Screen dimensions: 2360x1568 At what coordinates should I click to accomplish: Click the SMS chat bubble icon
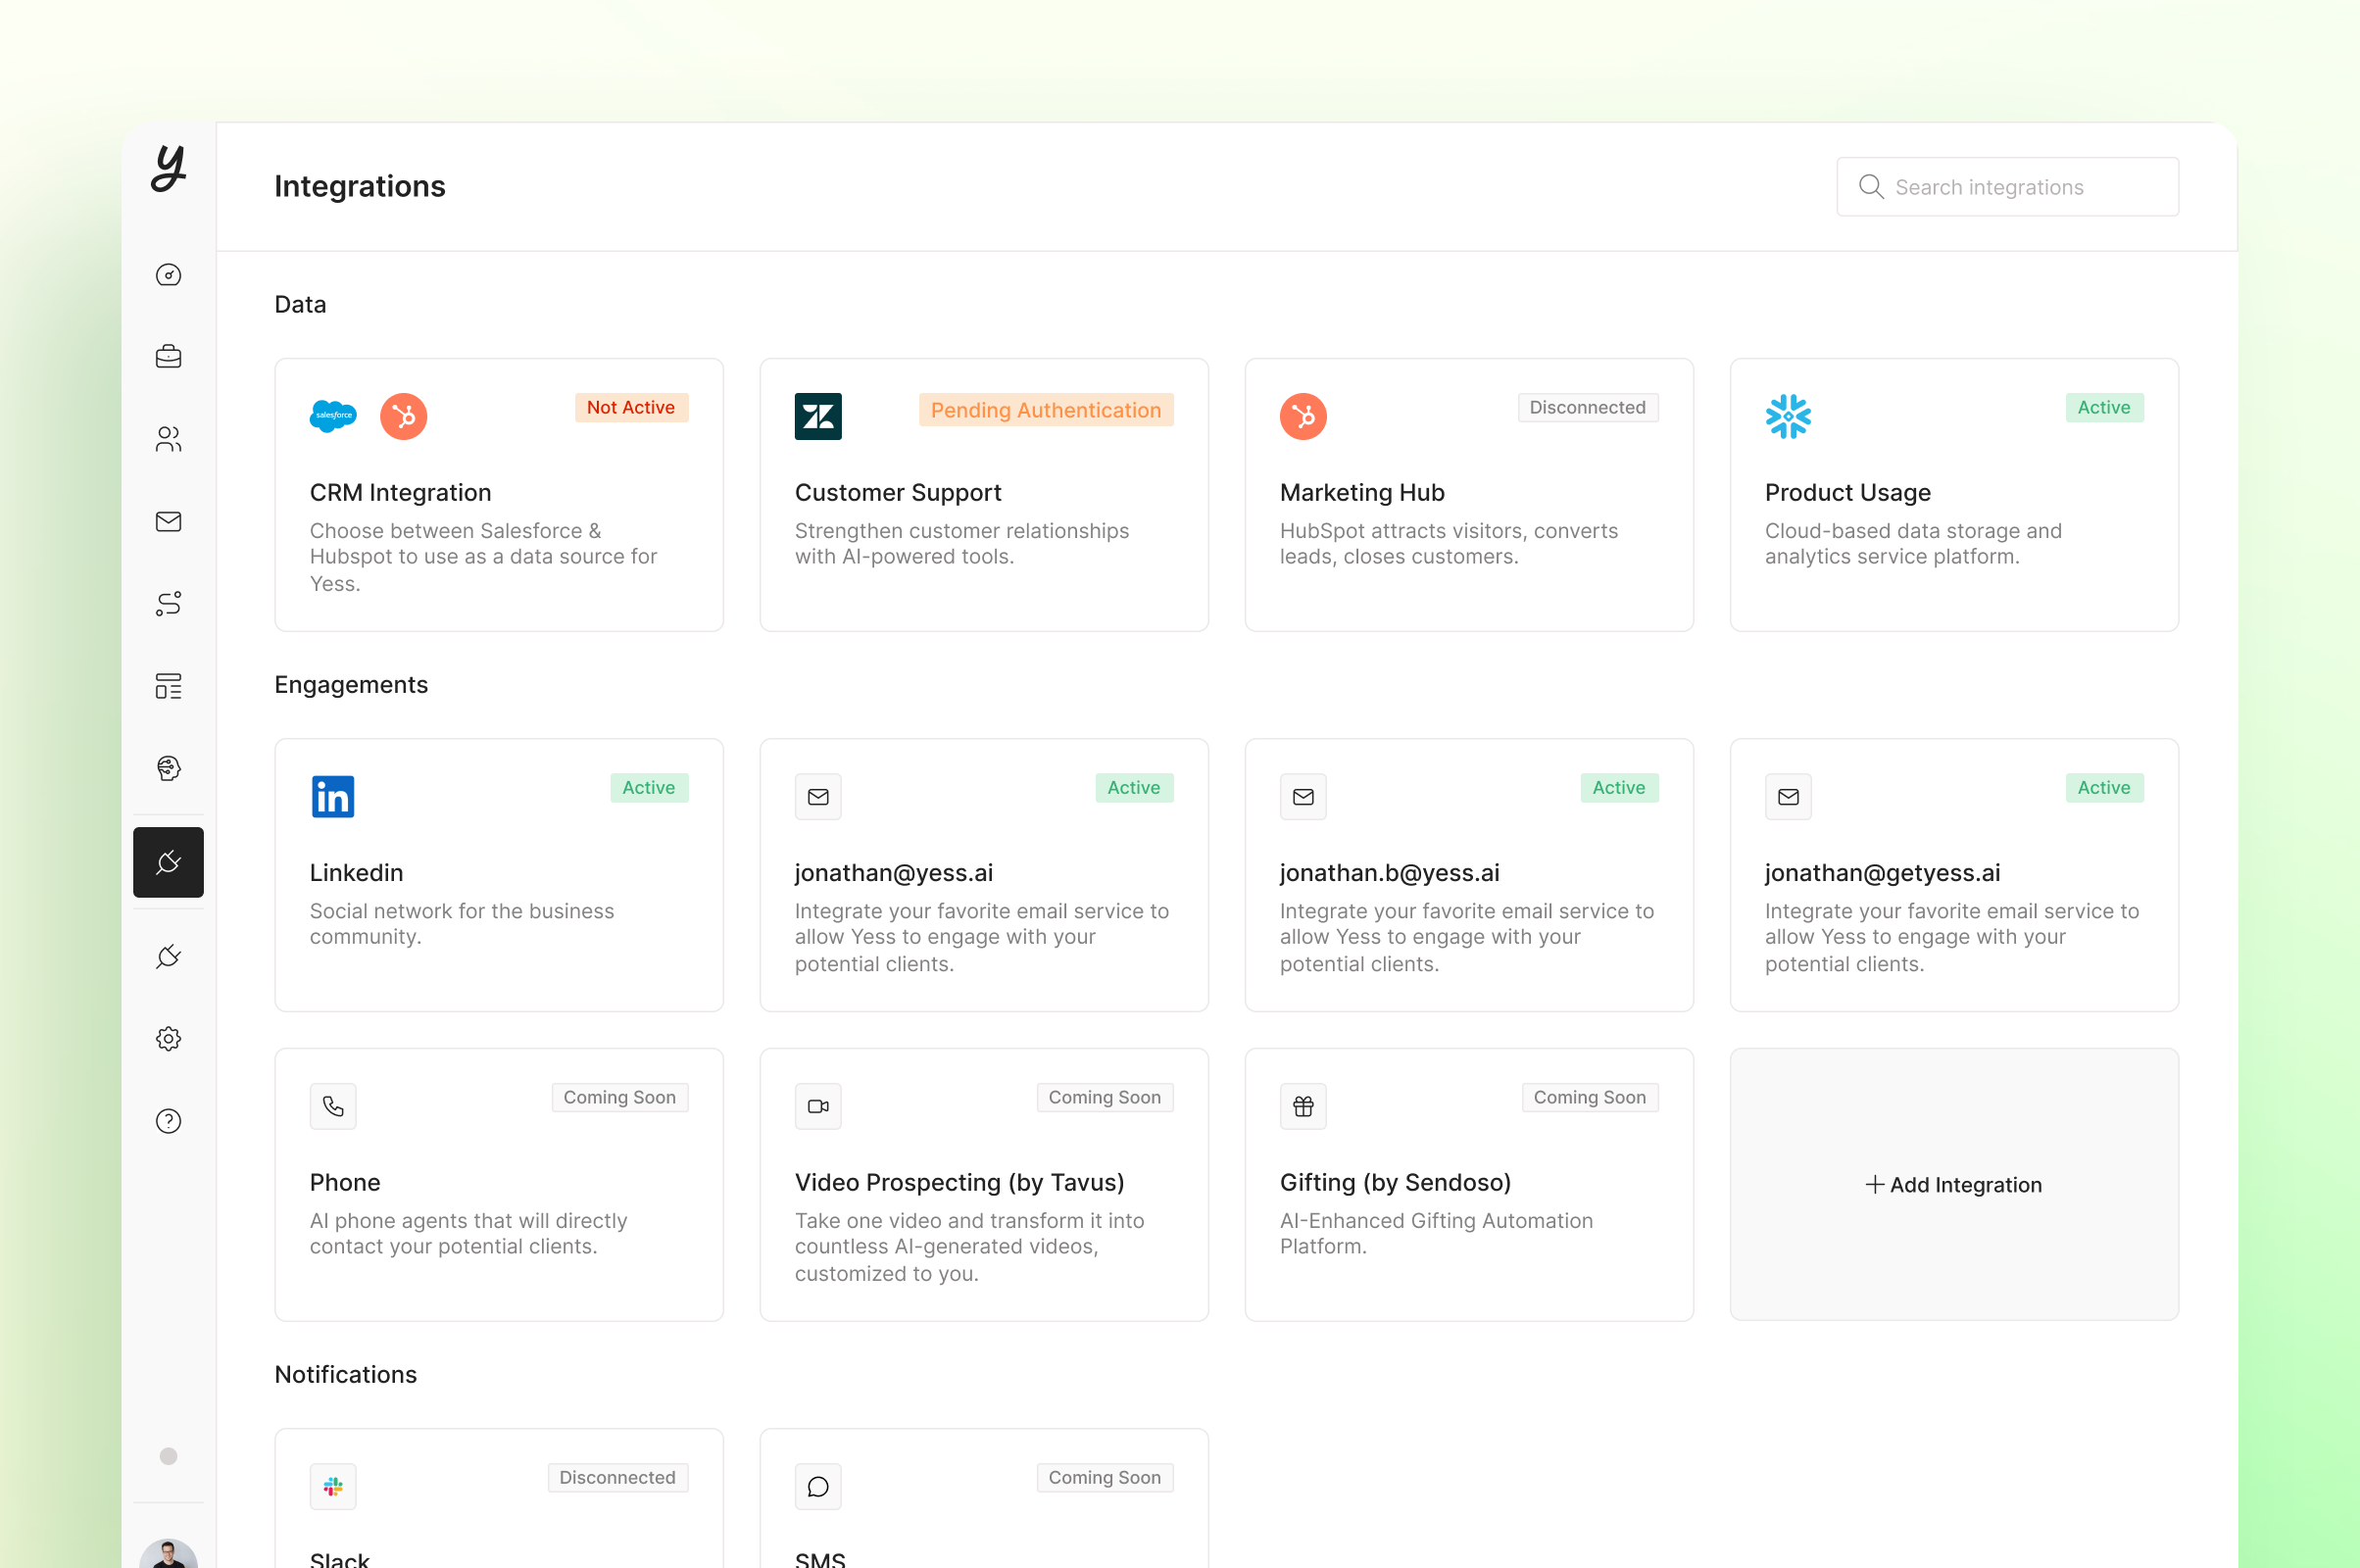tap(818, 1486)
